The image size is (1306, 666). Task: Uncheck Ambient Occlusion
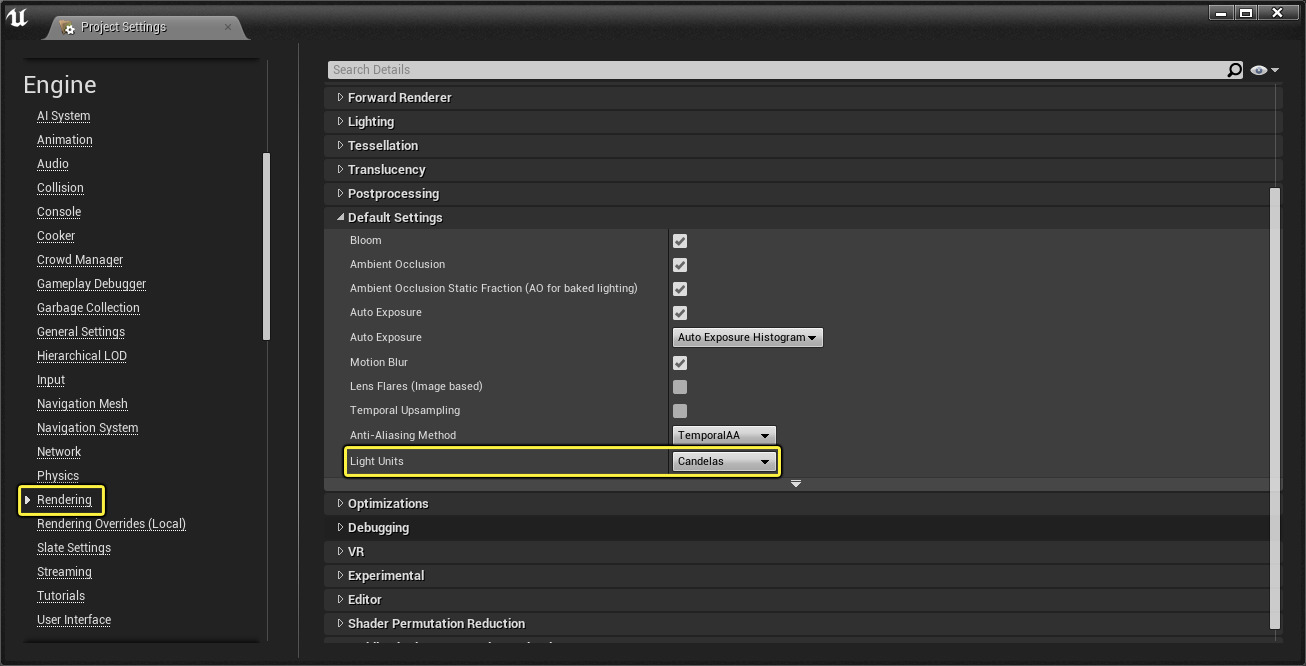(679, 265)
